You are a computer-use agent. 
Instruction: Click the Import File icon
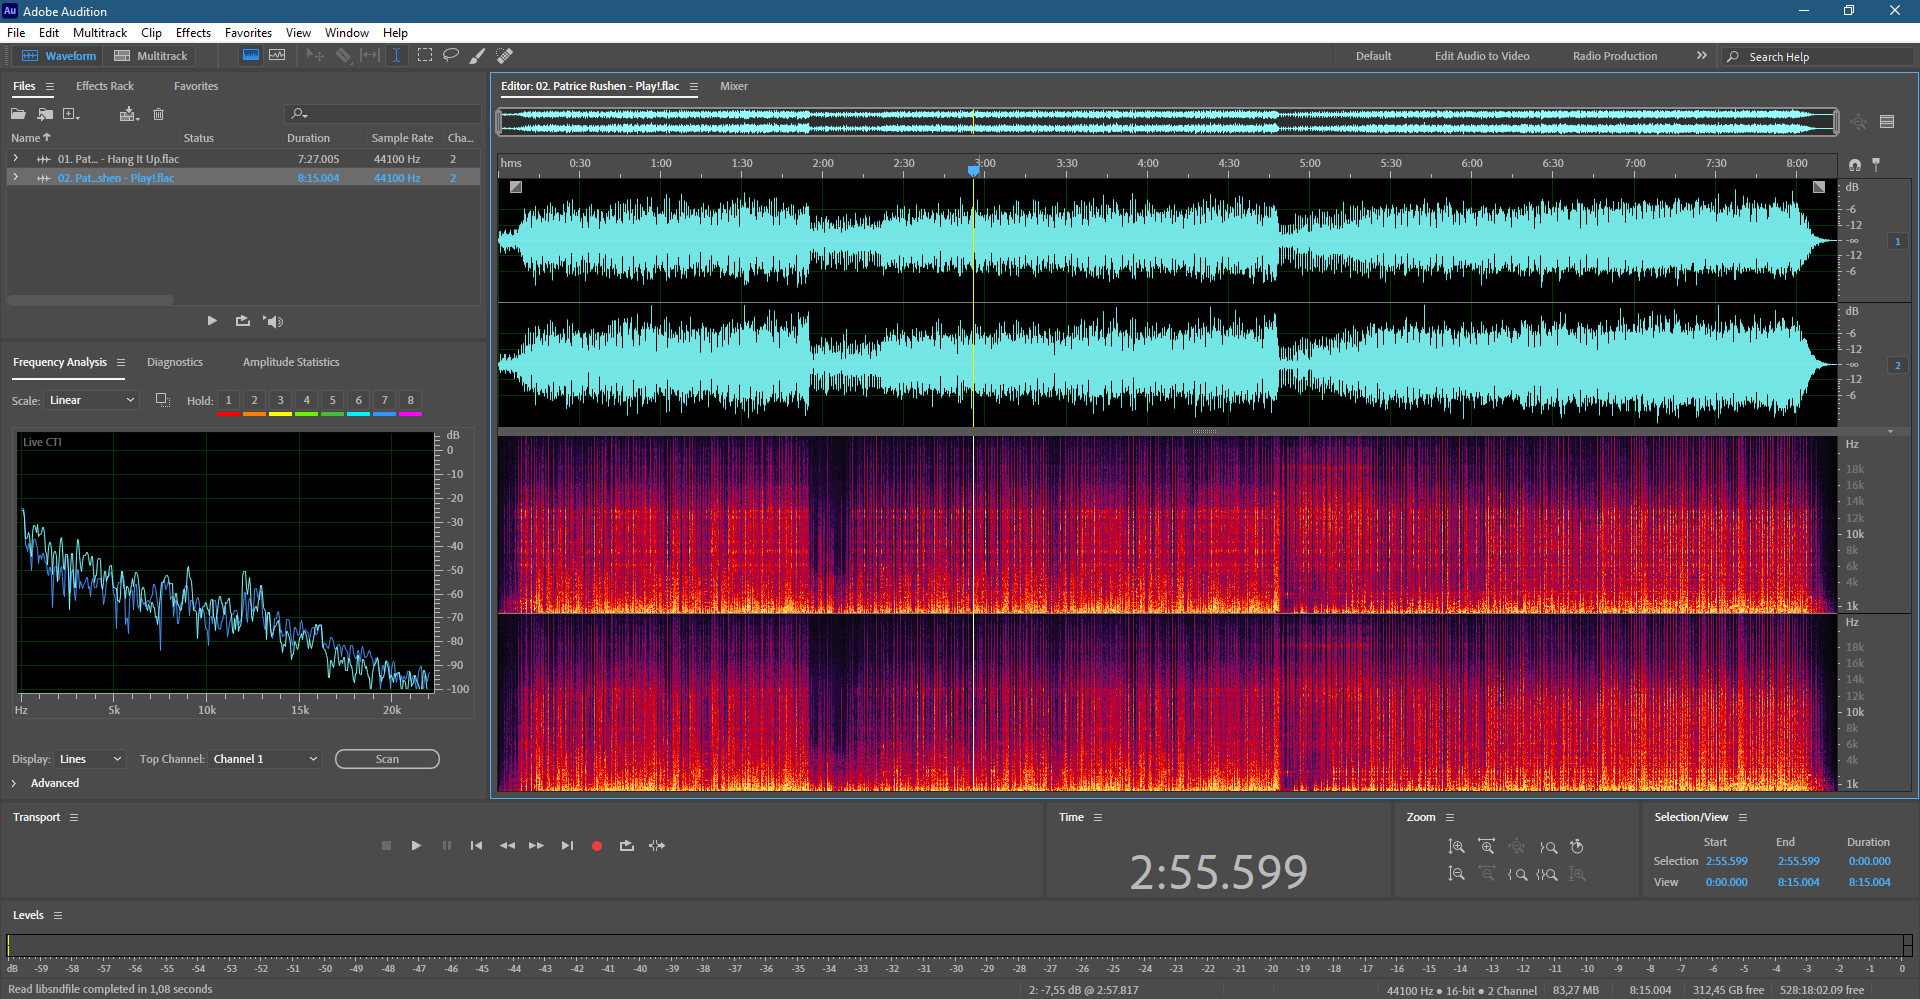45,114
